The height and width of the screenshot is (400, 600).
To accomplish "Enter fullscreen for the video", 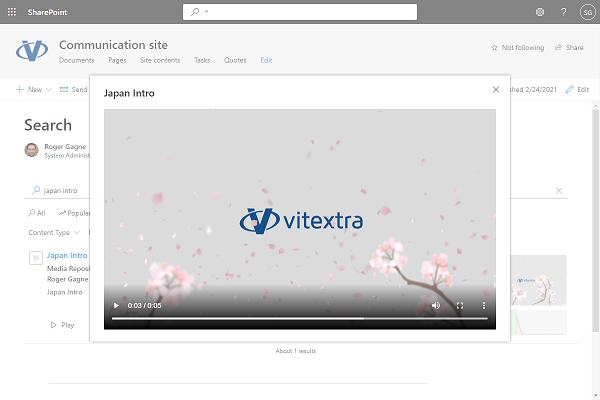I will [460, 305].
